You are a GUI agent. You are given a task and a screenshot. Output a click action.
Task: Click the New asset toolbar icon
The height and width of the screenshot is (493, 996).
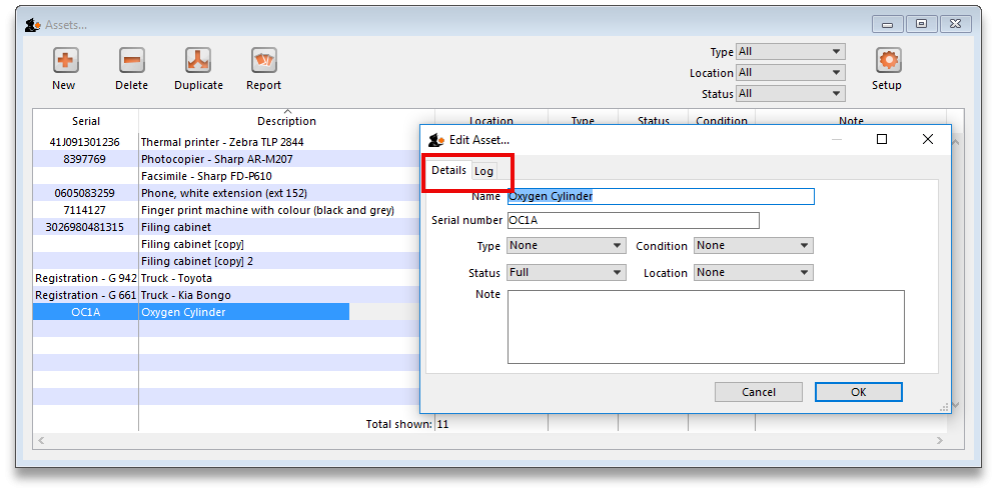(64, 61)
